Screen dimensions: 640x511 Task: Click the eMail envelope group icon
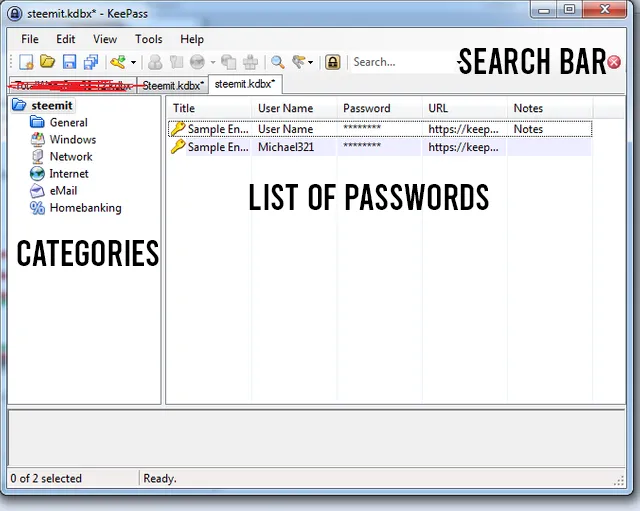click(37, 191)
